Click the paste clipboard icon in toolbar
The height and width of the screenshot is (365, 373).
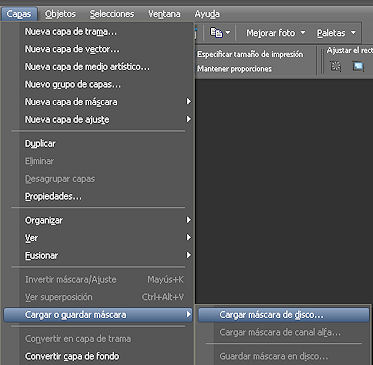tap(216, 33)
